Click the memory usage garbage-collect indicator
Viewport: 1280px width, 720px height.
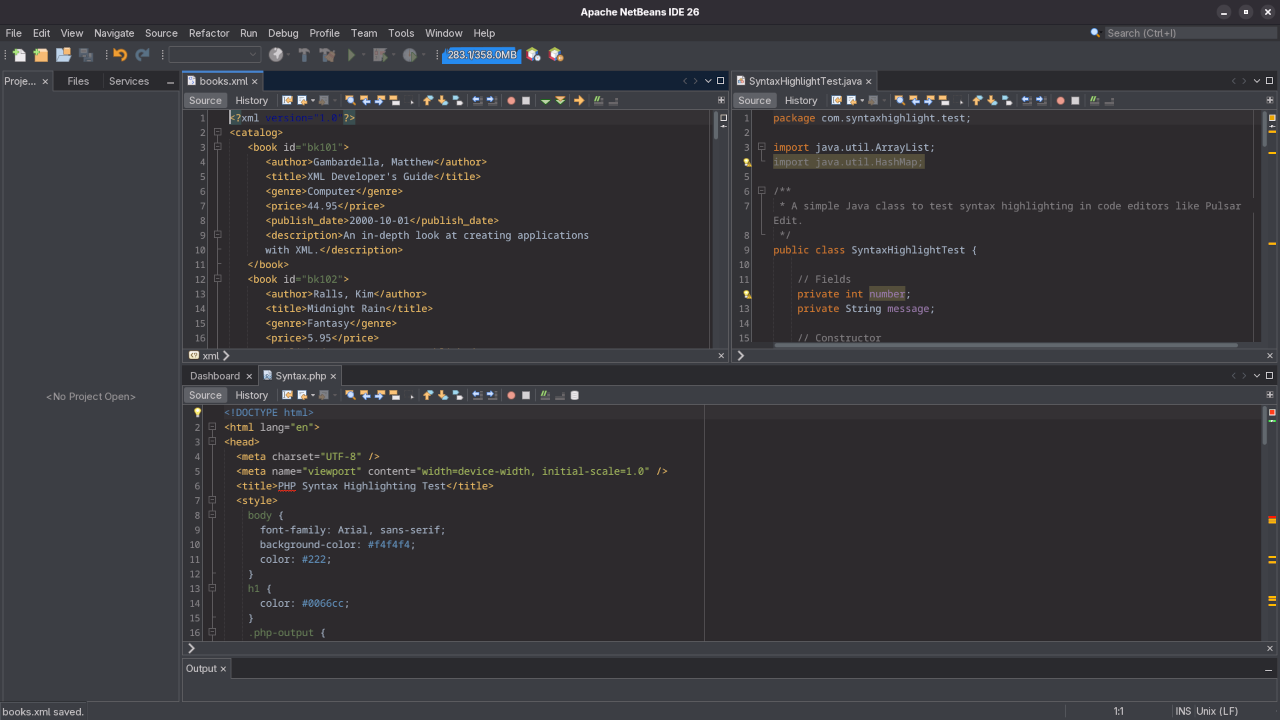[x=482, y=55]
